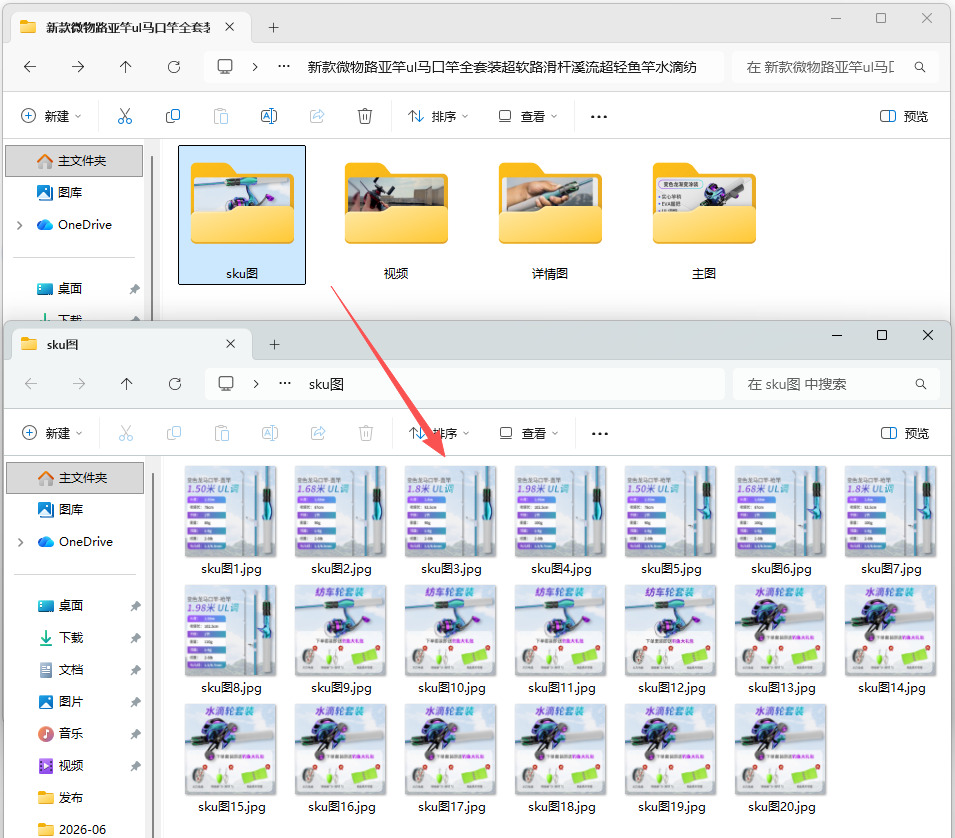Close the sku图 tab
The height and width of the screenshot is (838, 955).
click(x=230, y=344)
